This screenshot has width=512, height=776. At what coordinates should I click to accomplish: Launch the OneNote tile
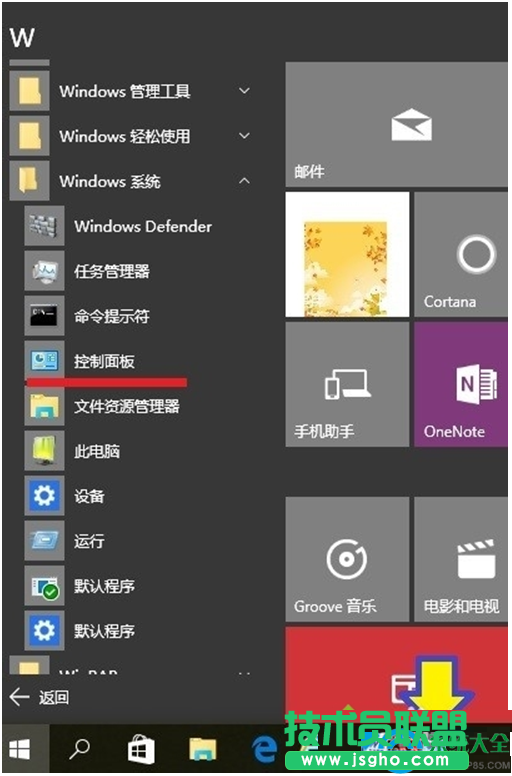pos(461,385)
